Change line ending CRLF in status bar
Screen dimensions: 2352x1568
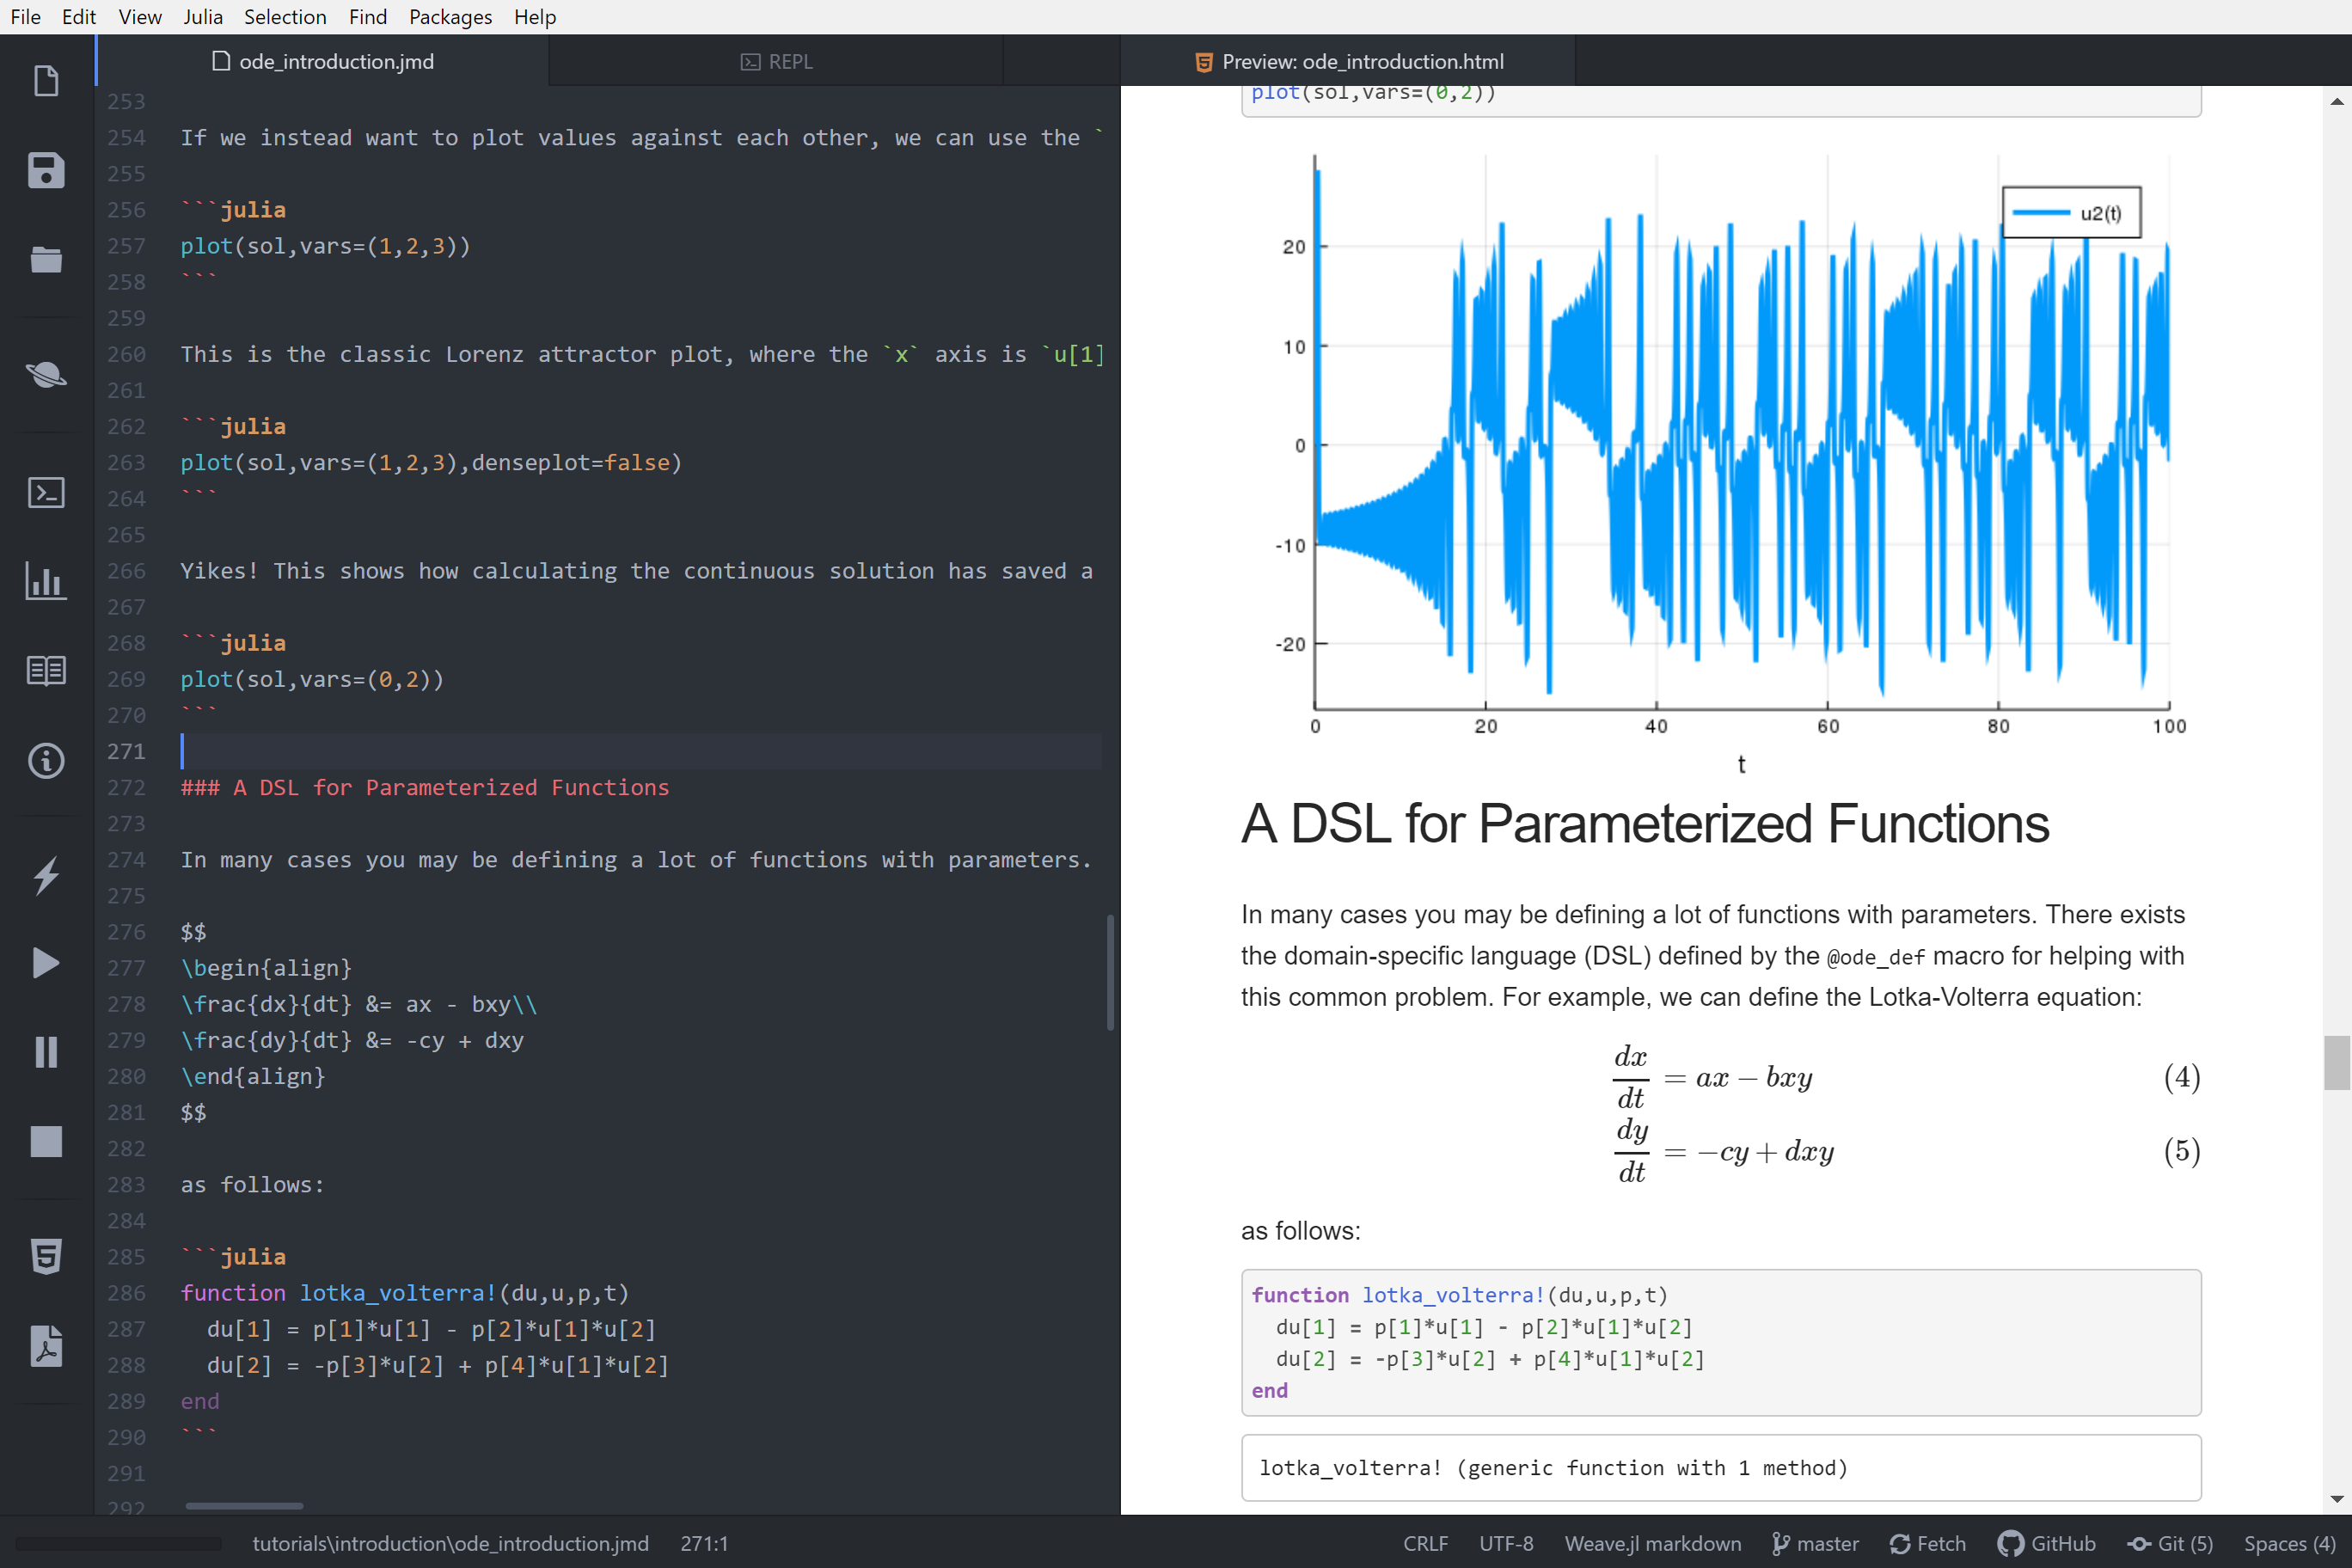(1425, 1543)
